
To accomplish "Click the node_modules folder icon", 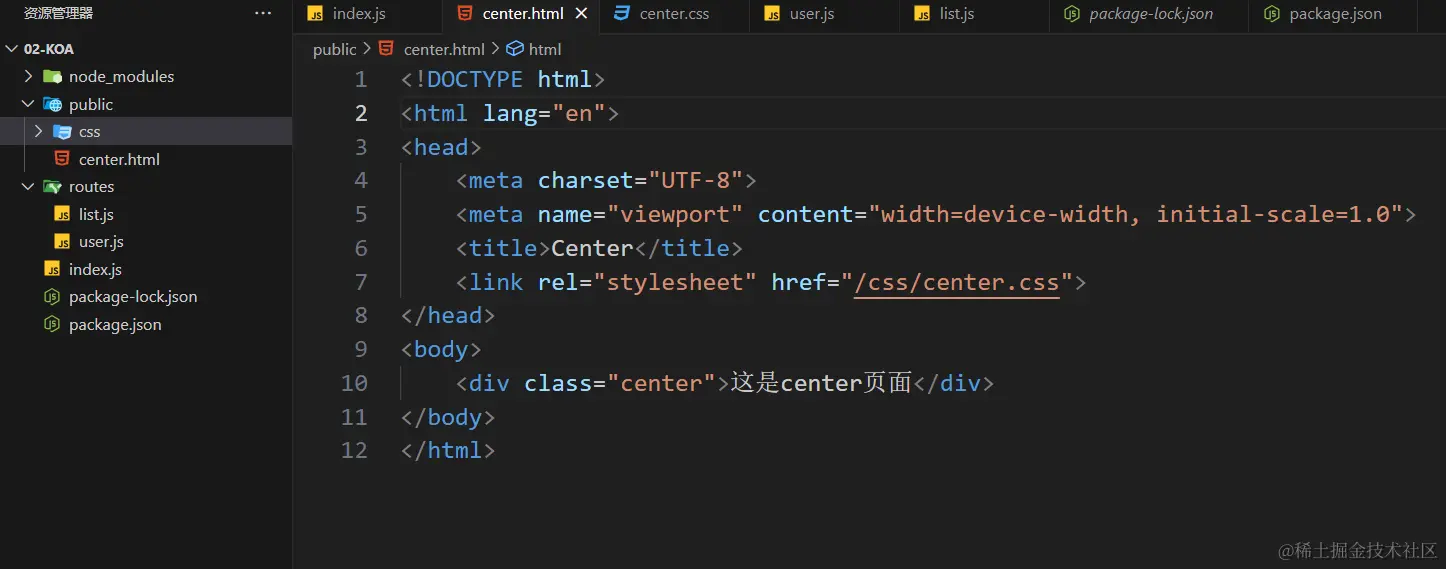I will coord(52,76).
